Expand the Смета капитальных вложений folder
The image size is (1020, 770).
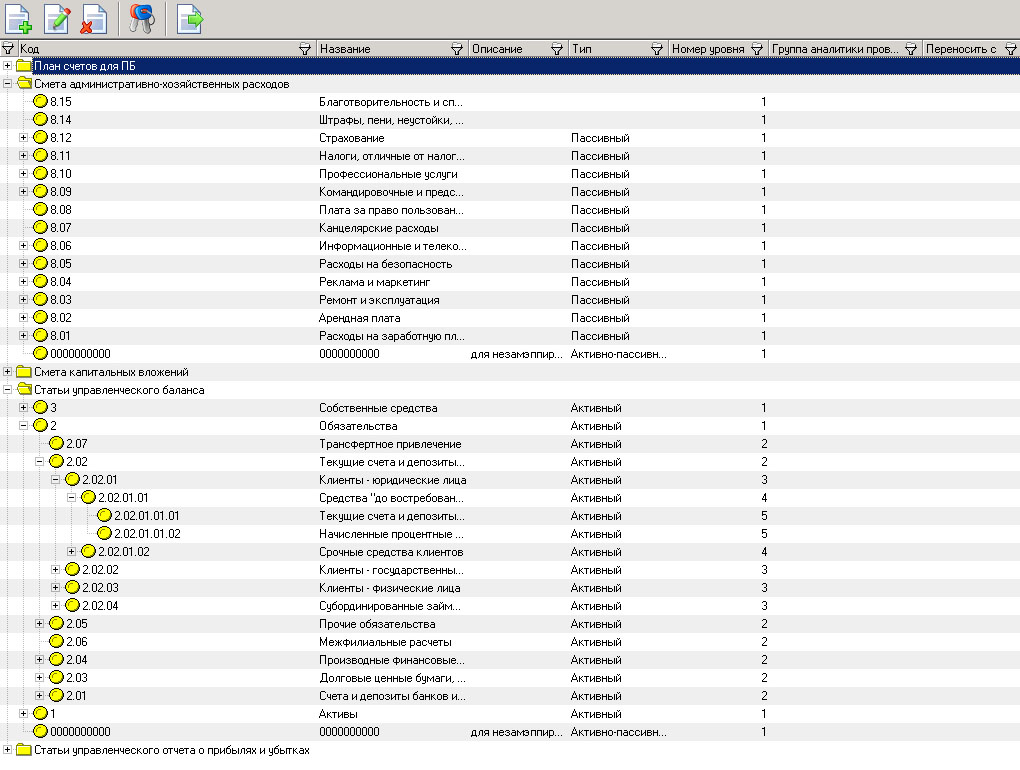tap(8, 372)
